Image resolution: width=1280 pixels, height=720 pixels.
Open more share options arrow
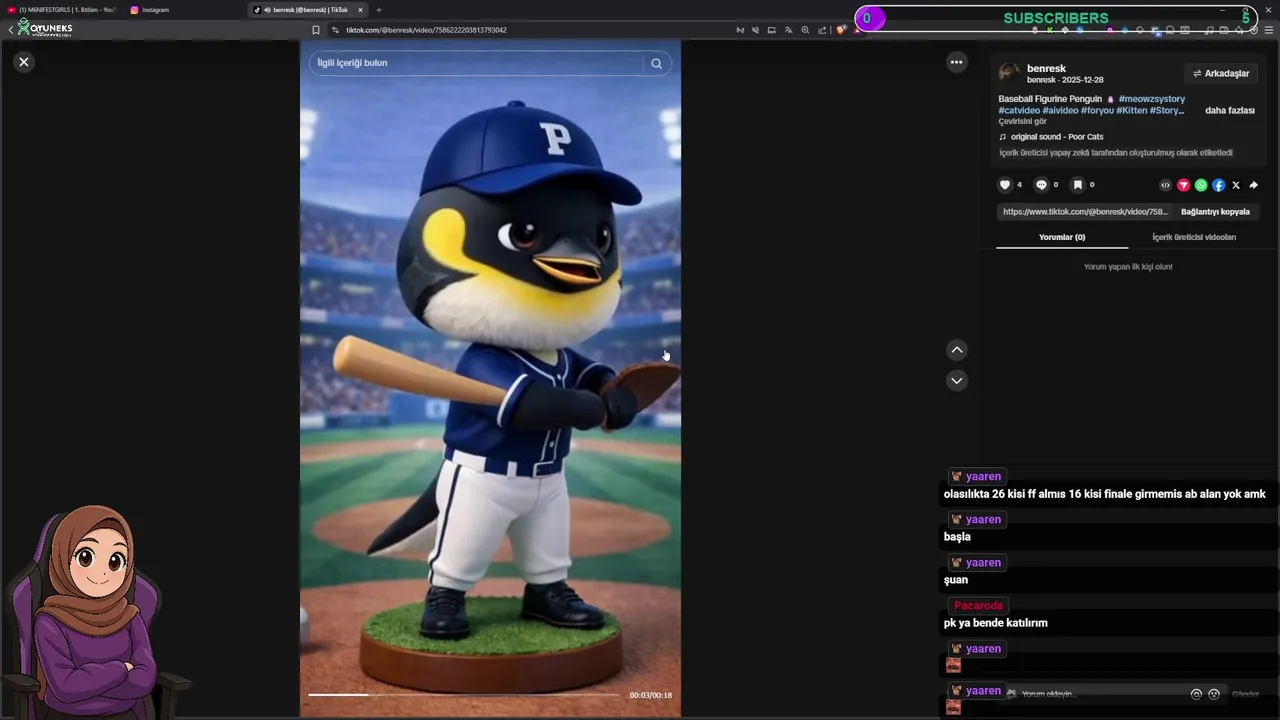1253,185
